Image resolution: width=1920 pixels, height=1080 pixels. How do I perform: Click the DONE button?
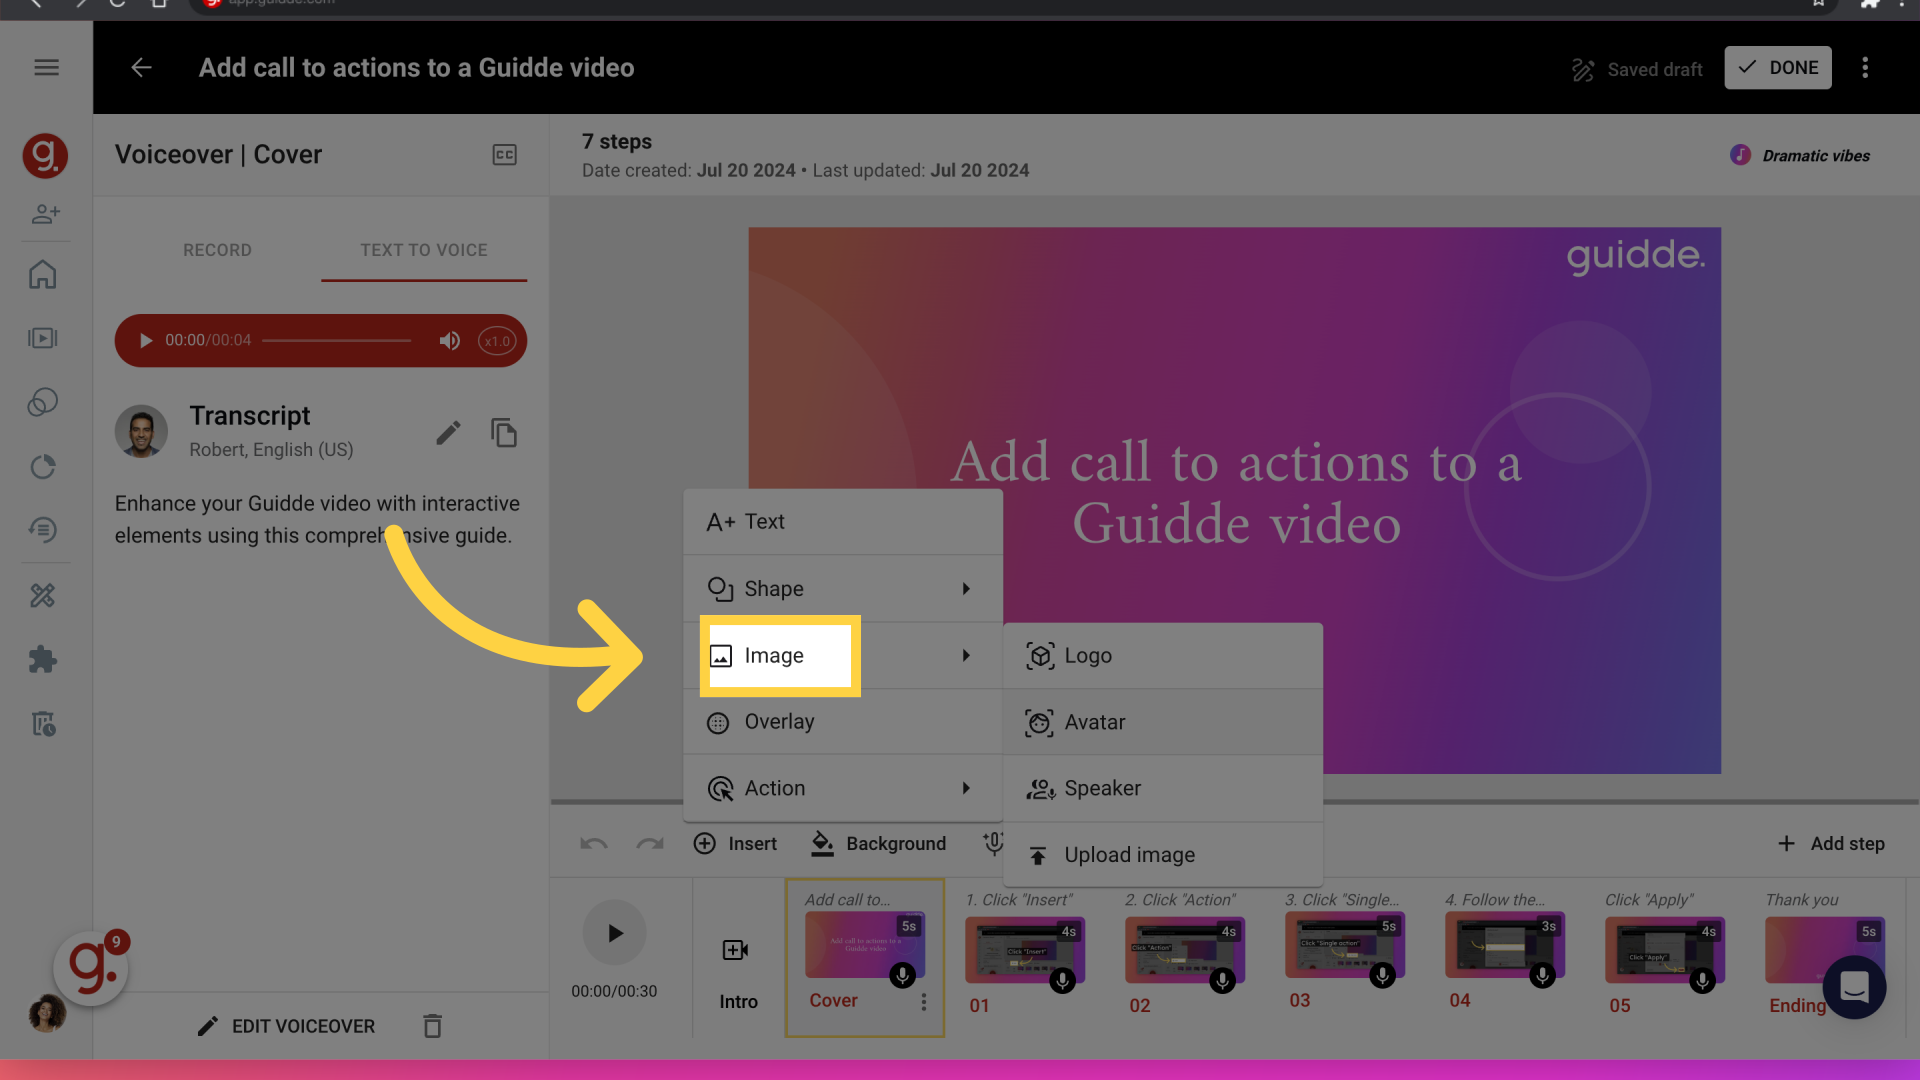(1778, 68)
